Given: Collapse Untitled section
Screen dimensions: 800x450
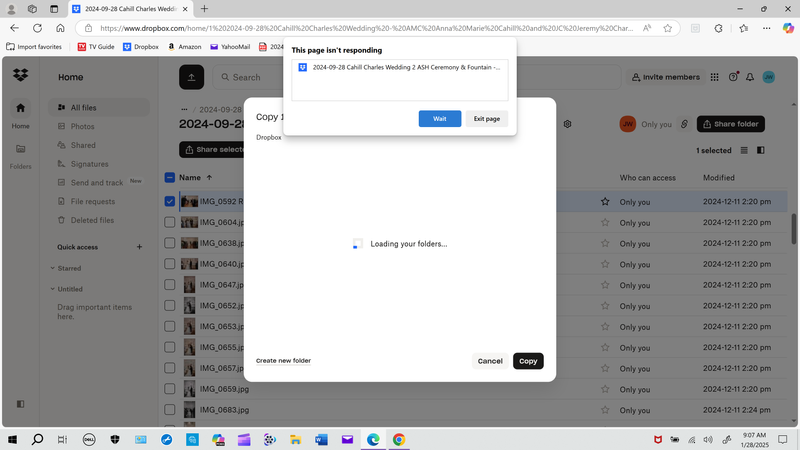Looking at the screenshot, I should (x=53, y=289).
